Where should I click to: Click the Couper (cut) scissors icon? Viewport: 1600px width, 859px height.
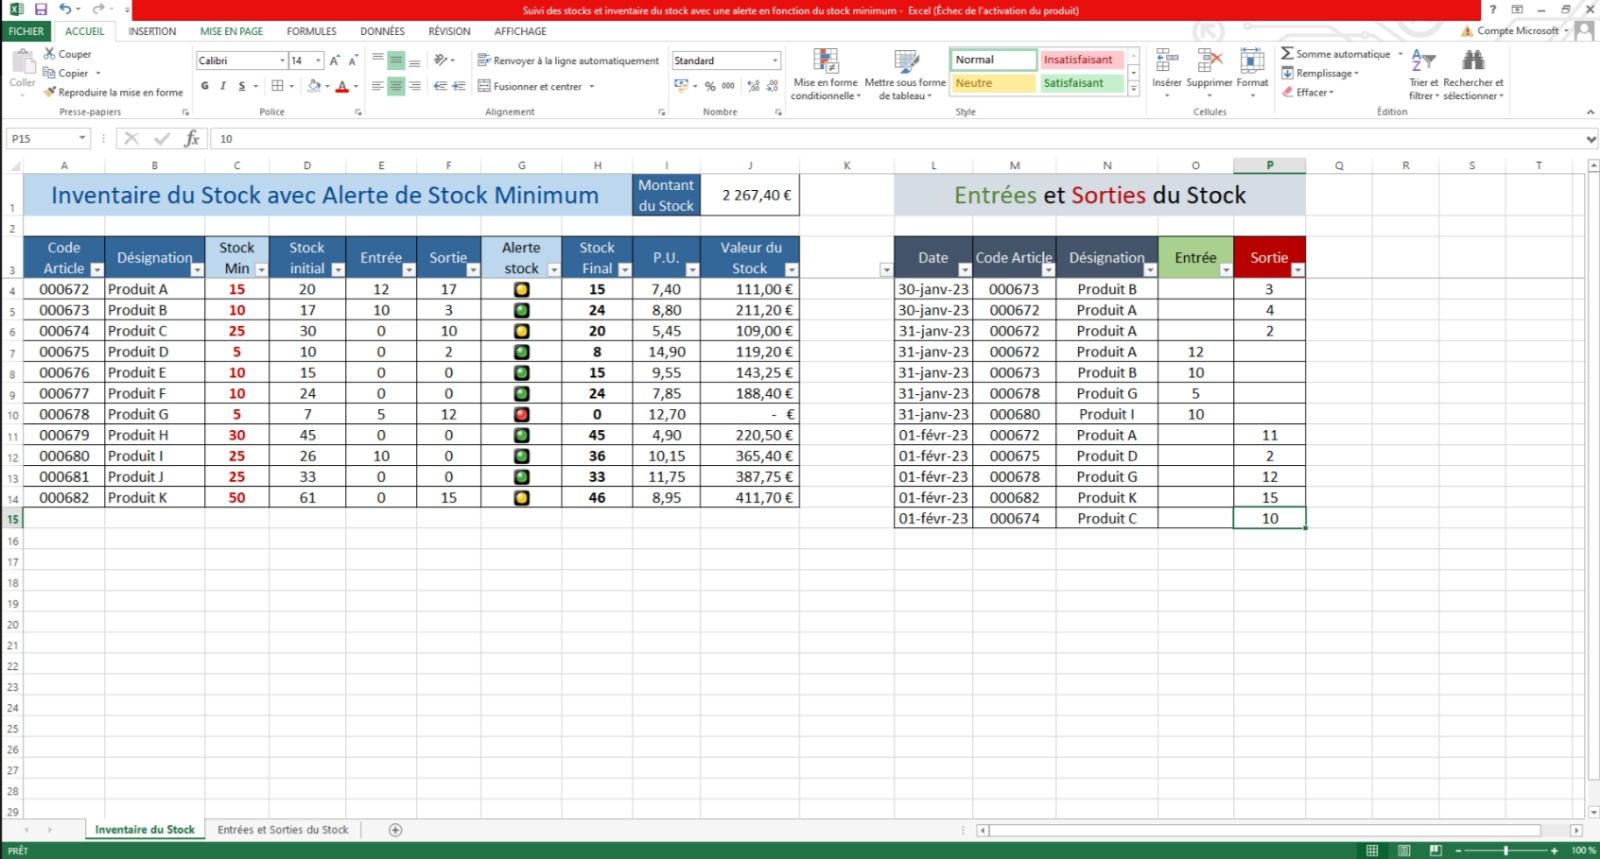click(50, 54)
